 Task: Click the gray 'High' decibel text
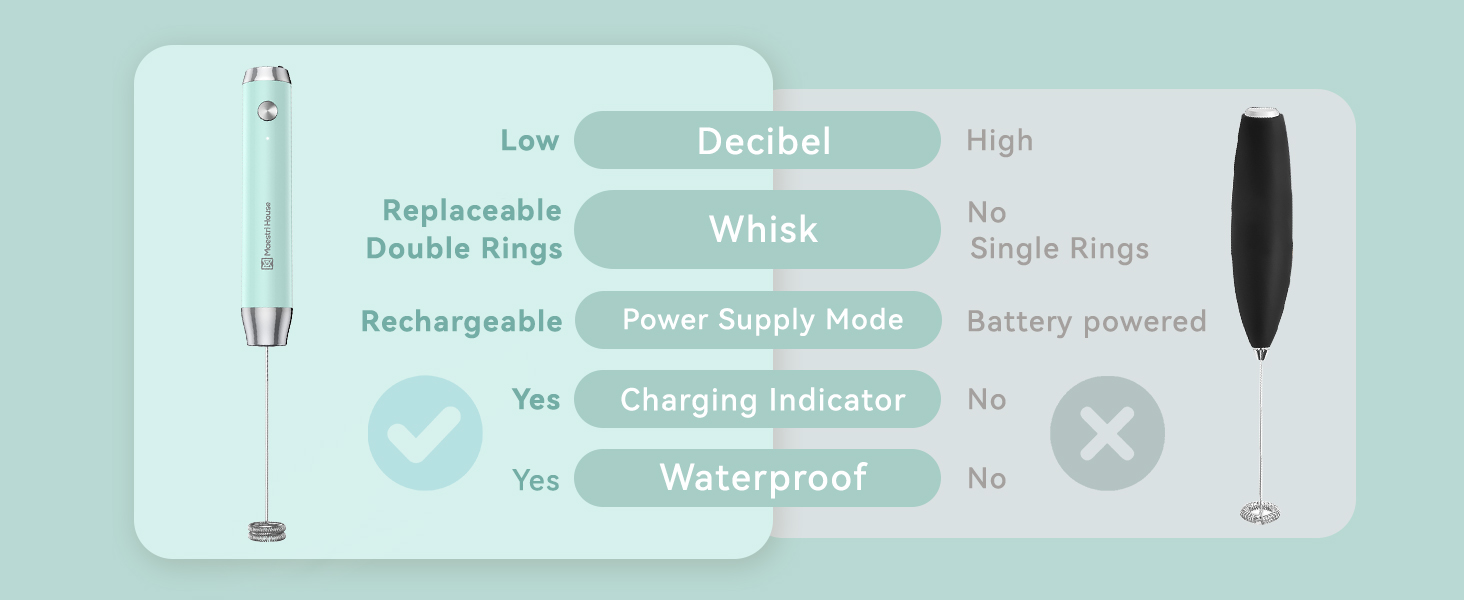click(999, 141)
